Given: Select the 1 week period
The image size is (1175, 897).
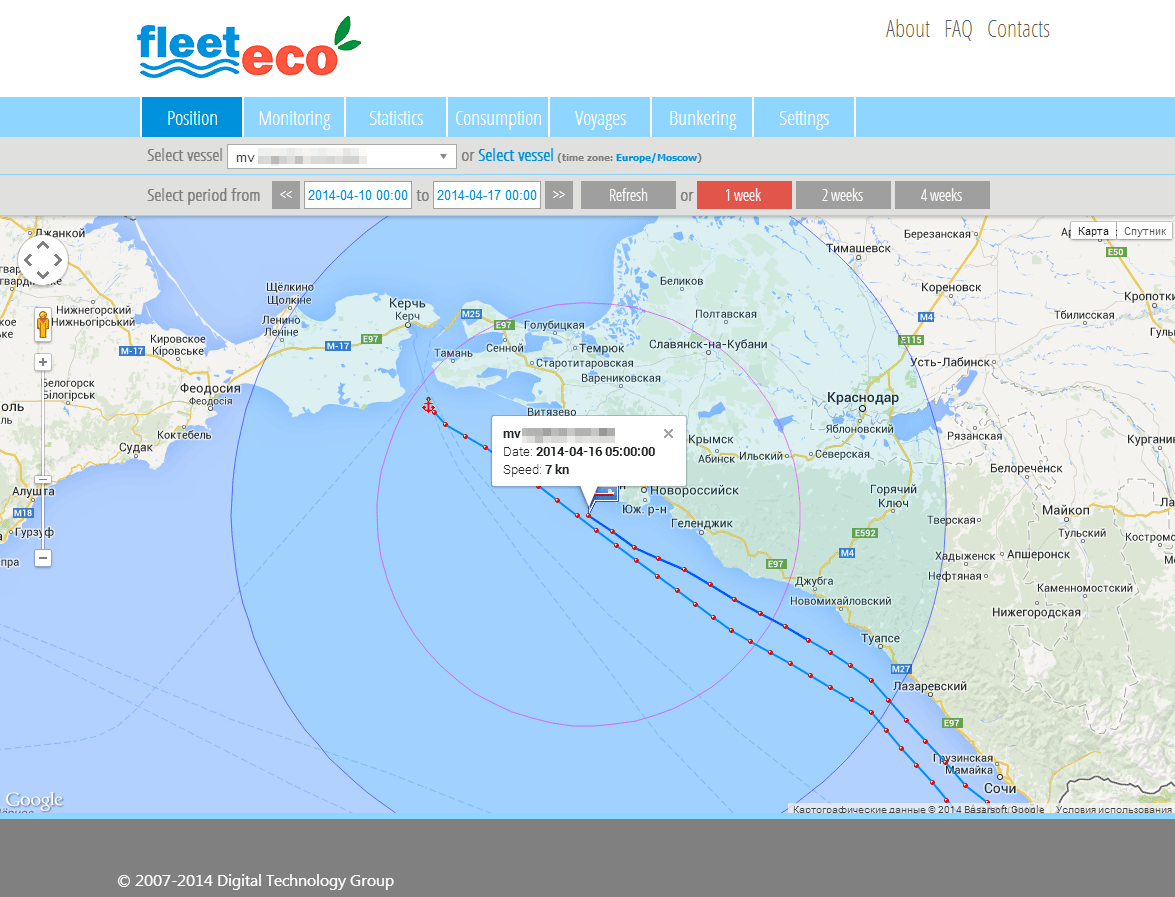Looking at the screenshot, I should (x=744, y=195).
